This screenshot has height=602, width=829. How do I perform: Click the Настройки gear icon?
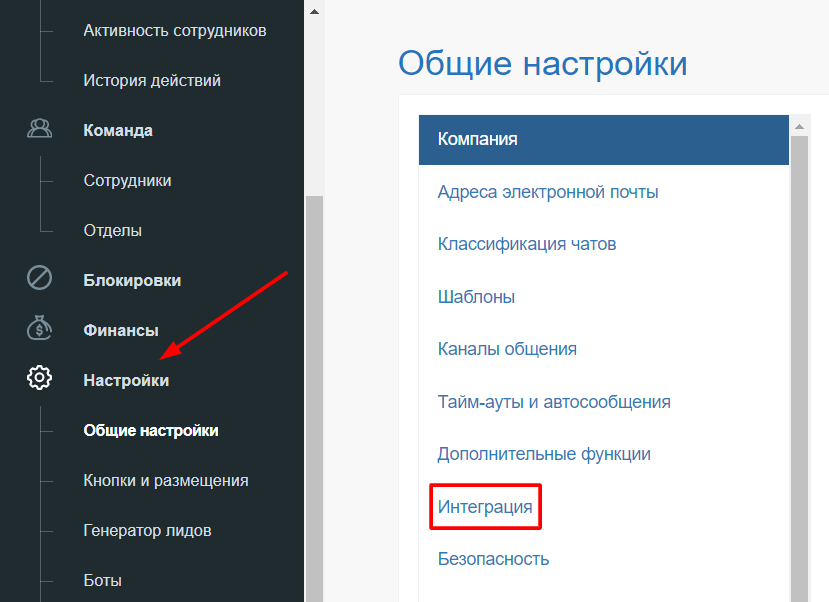pyautogui.click(x=39, y=379)
